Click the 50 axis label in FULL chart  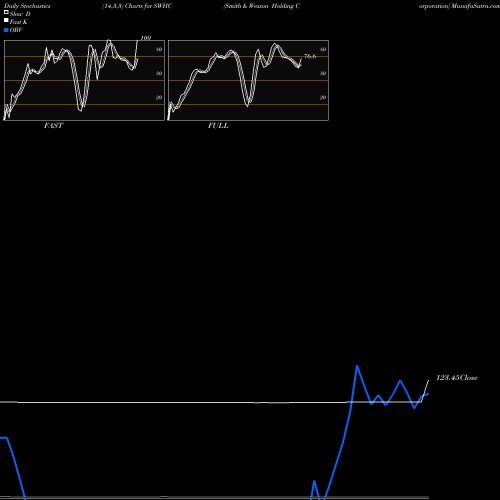323,73
